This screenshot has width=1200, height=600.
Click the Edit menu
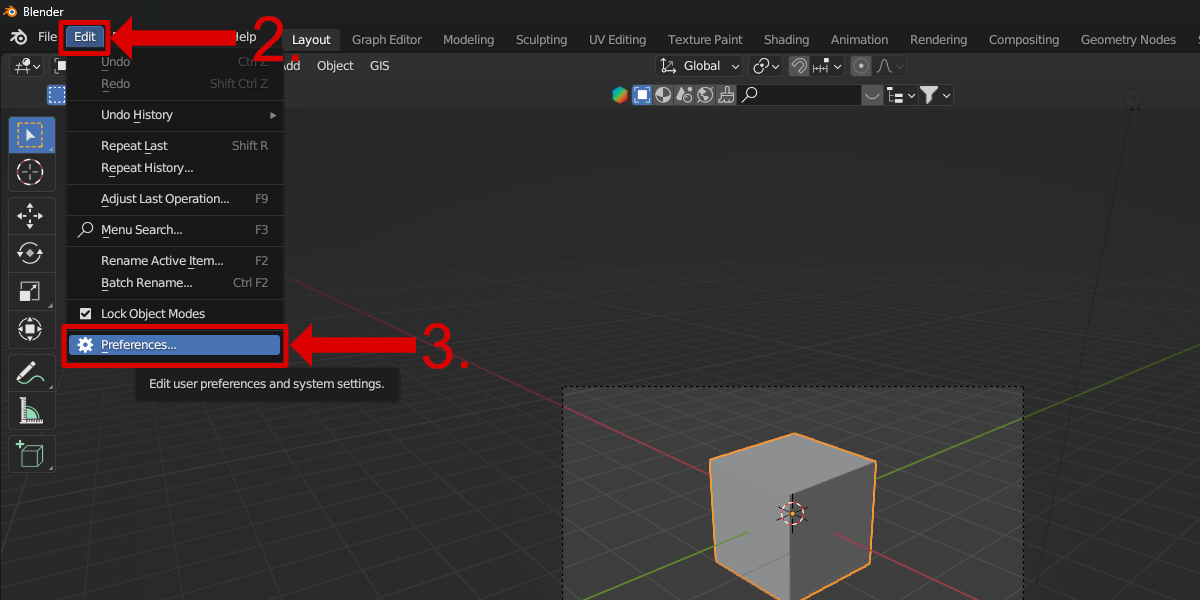tap(85, 37)
